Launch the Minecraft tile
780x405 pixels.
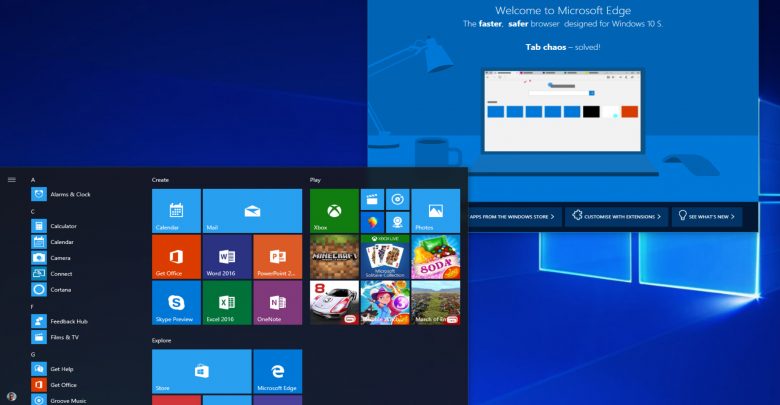pyautogui.click(x=334, y=257)
